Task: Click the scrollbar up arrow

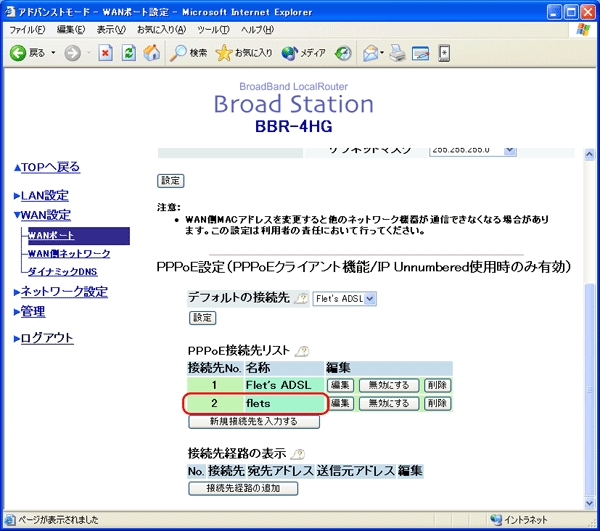Action: pos(590,154)
